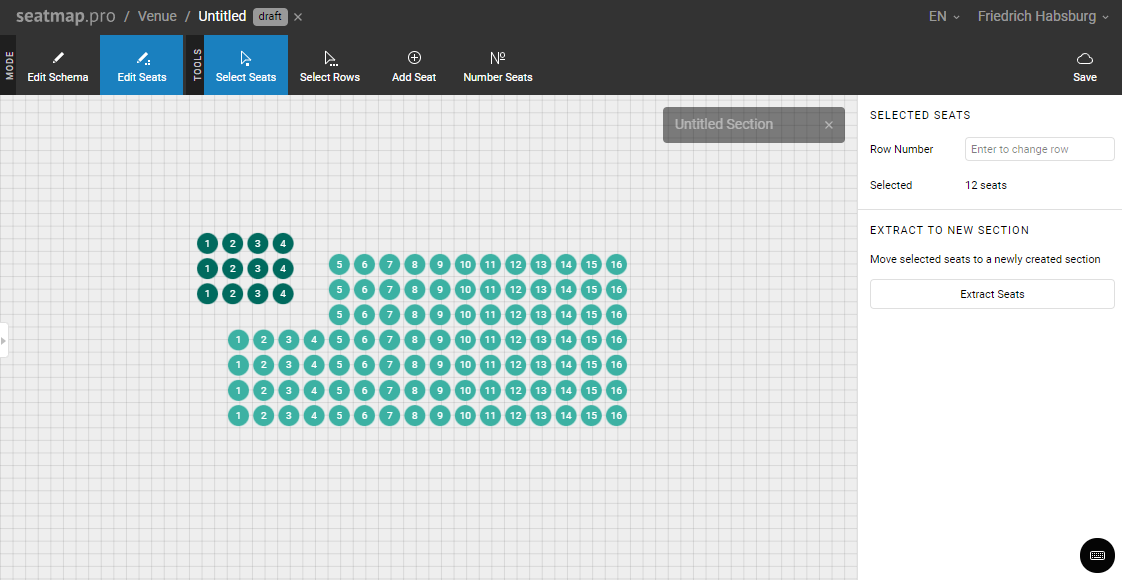
Task: Close the Untitled Section label
Action: point(828,125)
